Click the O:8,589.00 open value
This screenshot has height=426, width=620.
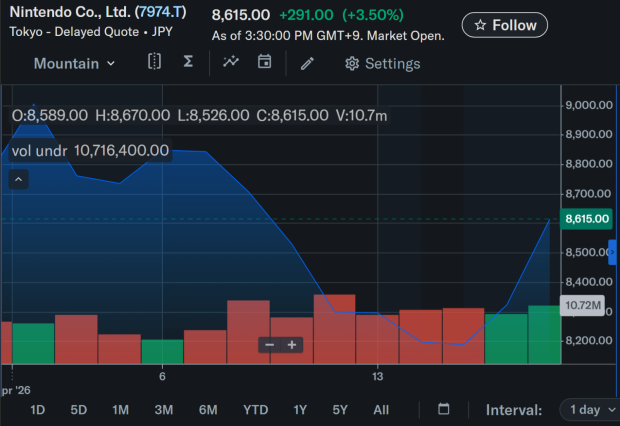(x=50, y=115)
